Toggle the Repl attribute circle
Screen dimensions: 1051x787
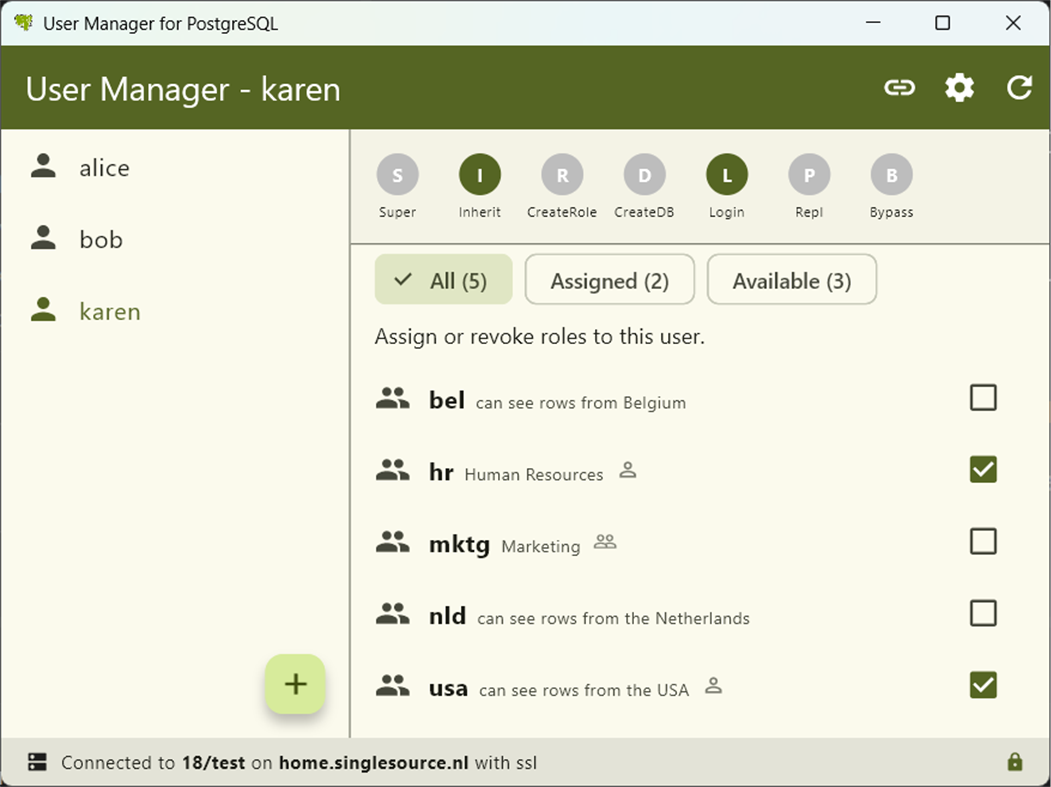[x=809, y=175]
